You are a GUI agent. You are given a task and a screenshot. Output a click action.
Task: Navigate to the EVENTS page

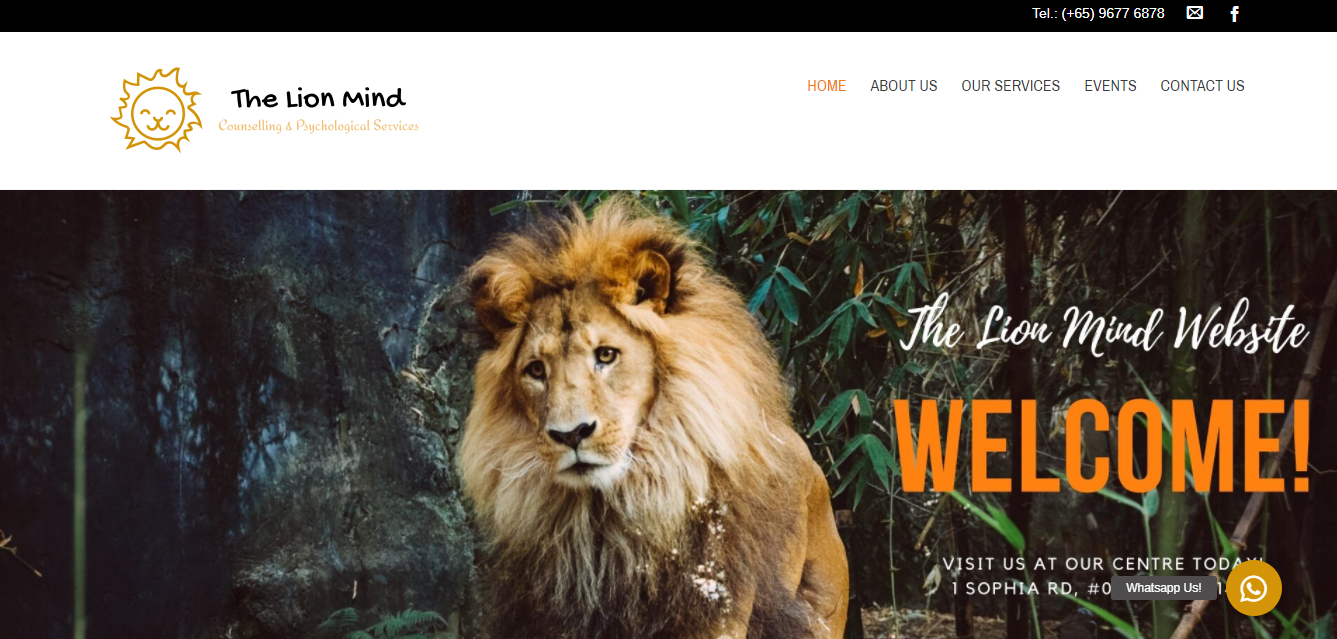[1110, 86]
